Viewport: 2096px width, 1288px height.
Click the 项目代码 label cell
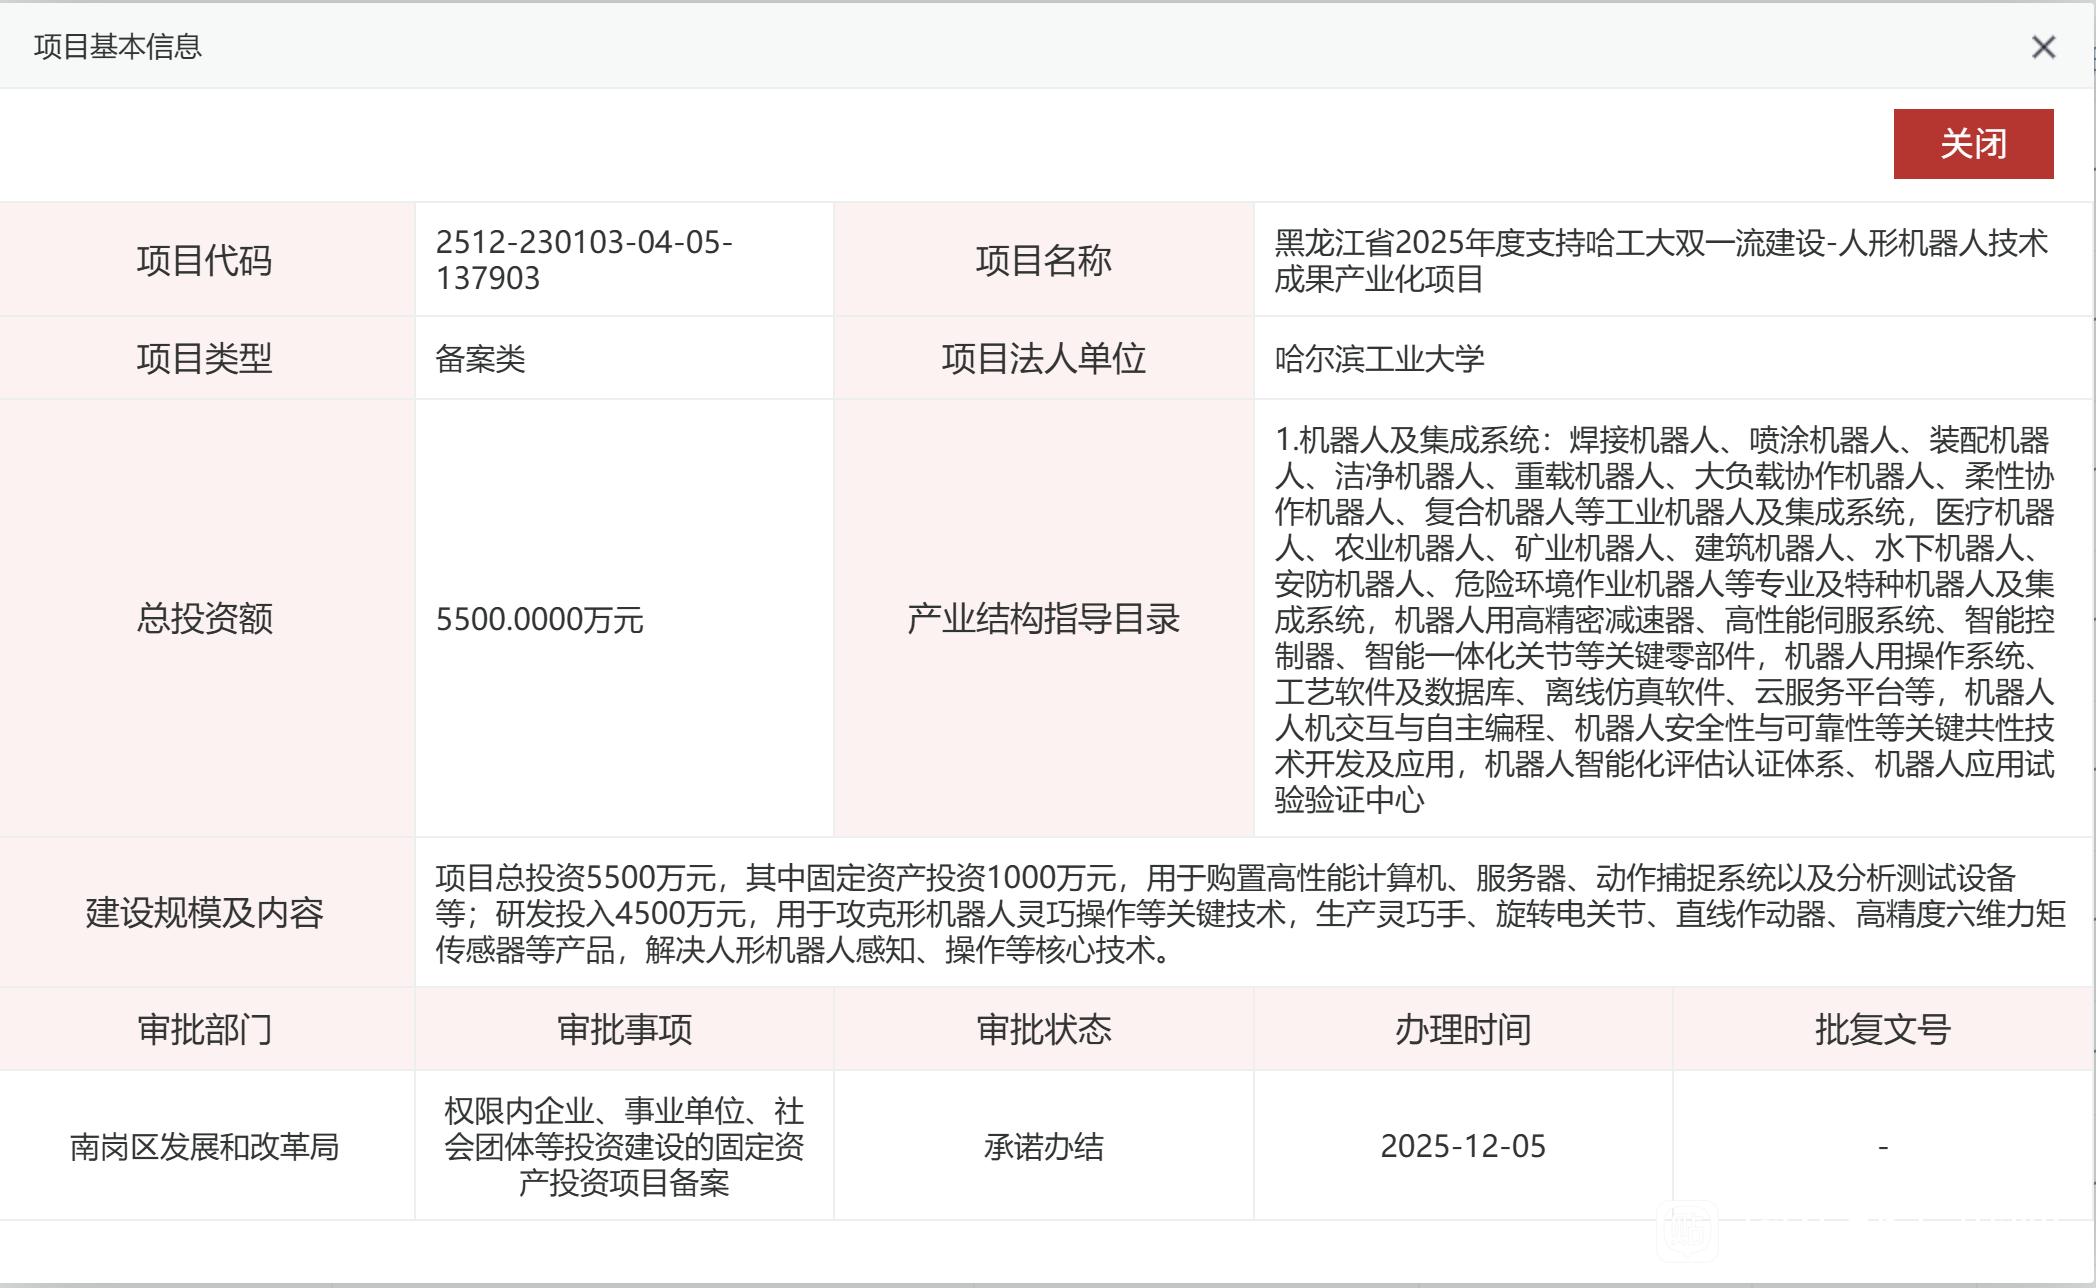coord(205,260)
